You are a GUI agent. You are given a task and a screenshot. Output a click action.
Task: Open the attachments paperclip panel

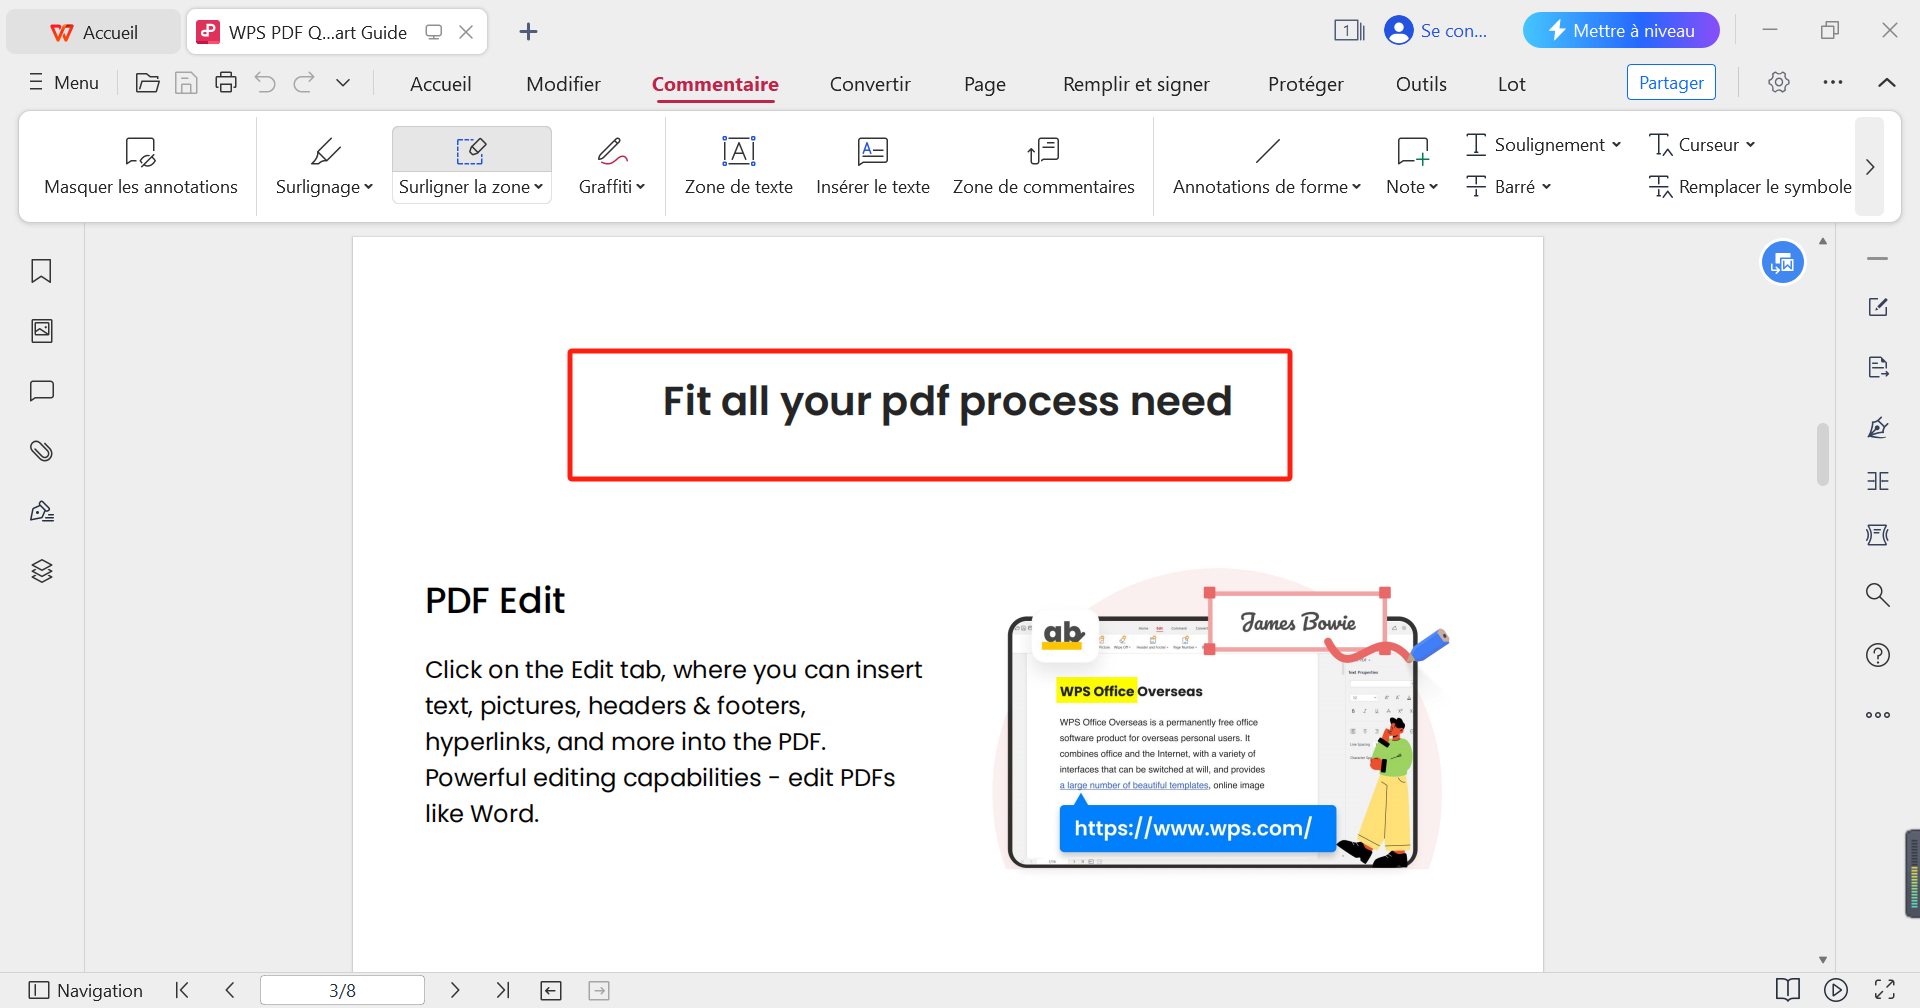point(41,451)
